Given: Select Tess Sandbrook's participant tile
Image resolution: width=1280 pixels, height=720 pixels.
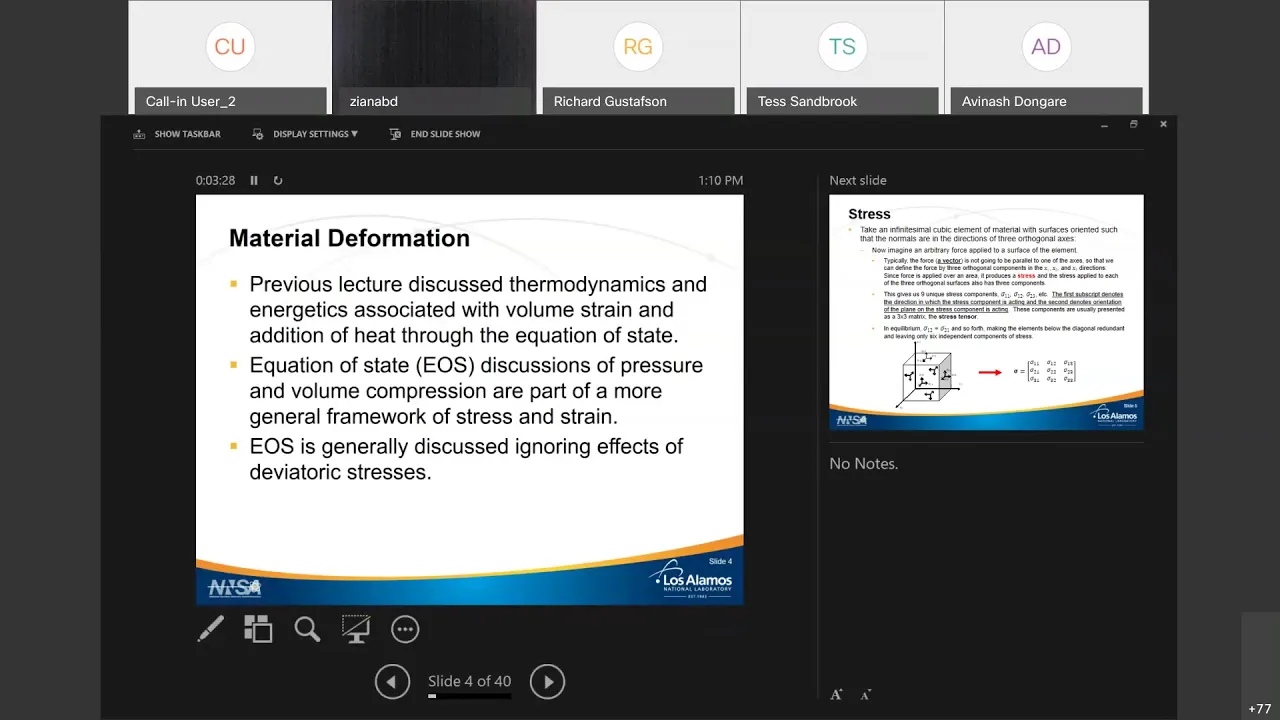Looking at the screenshot, I should (842, 57).
